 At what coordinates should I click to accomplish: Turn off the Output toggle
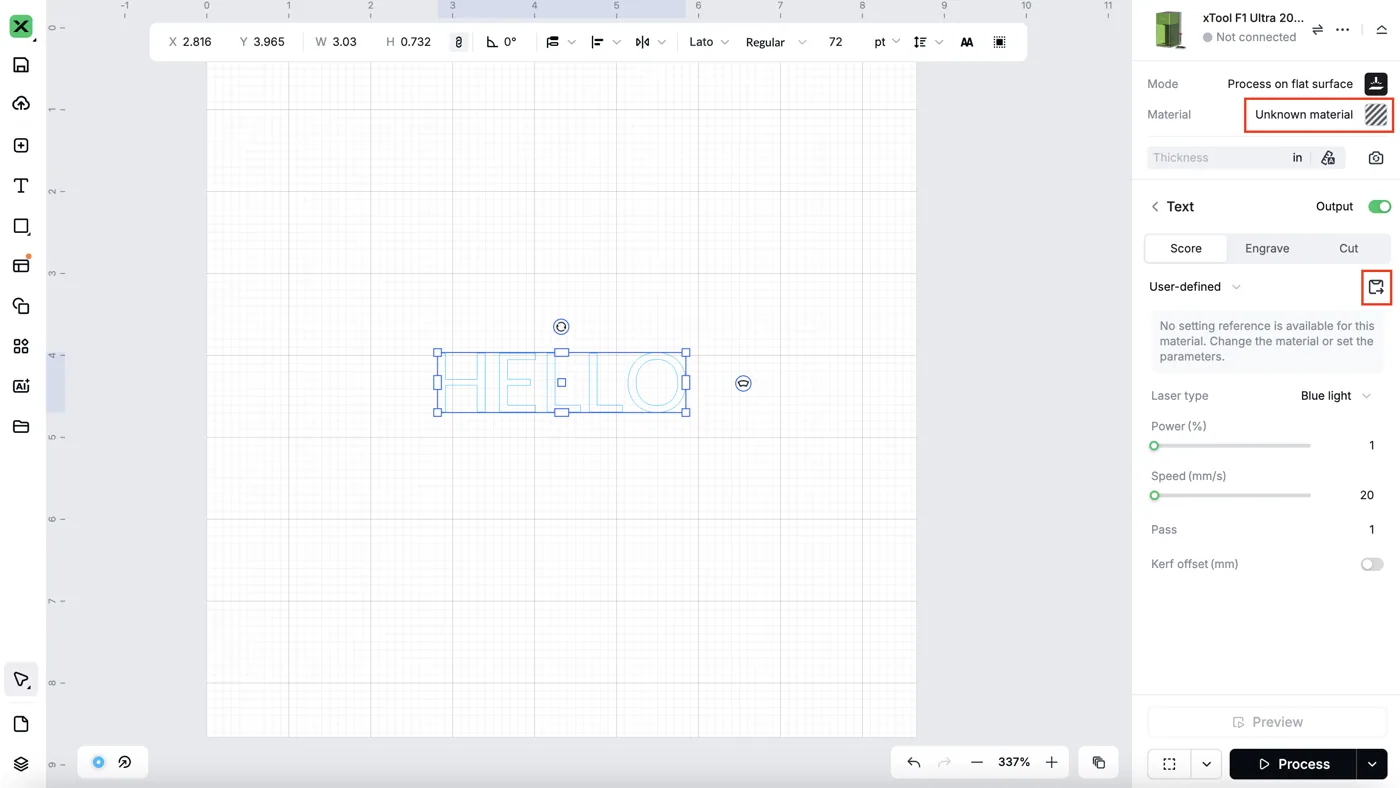(x=1379, y=207)
